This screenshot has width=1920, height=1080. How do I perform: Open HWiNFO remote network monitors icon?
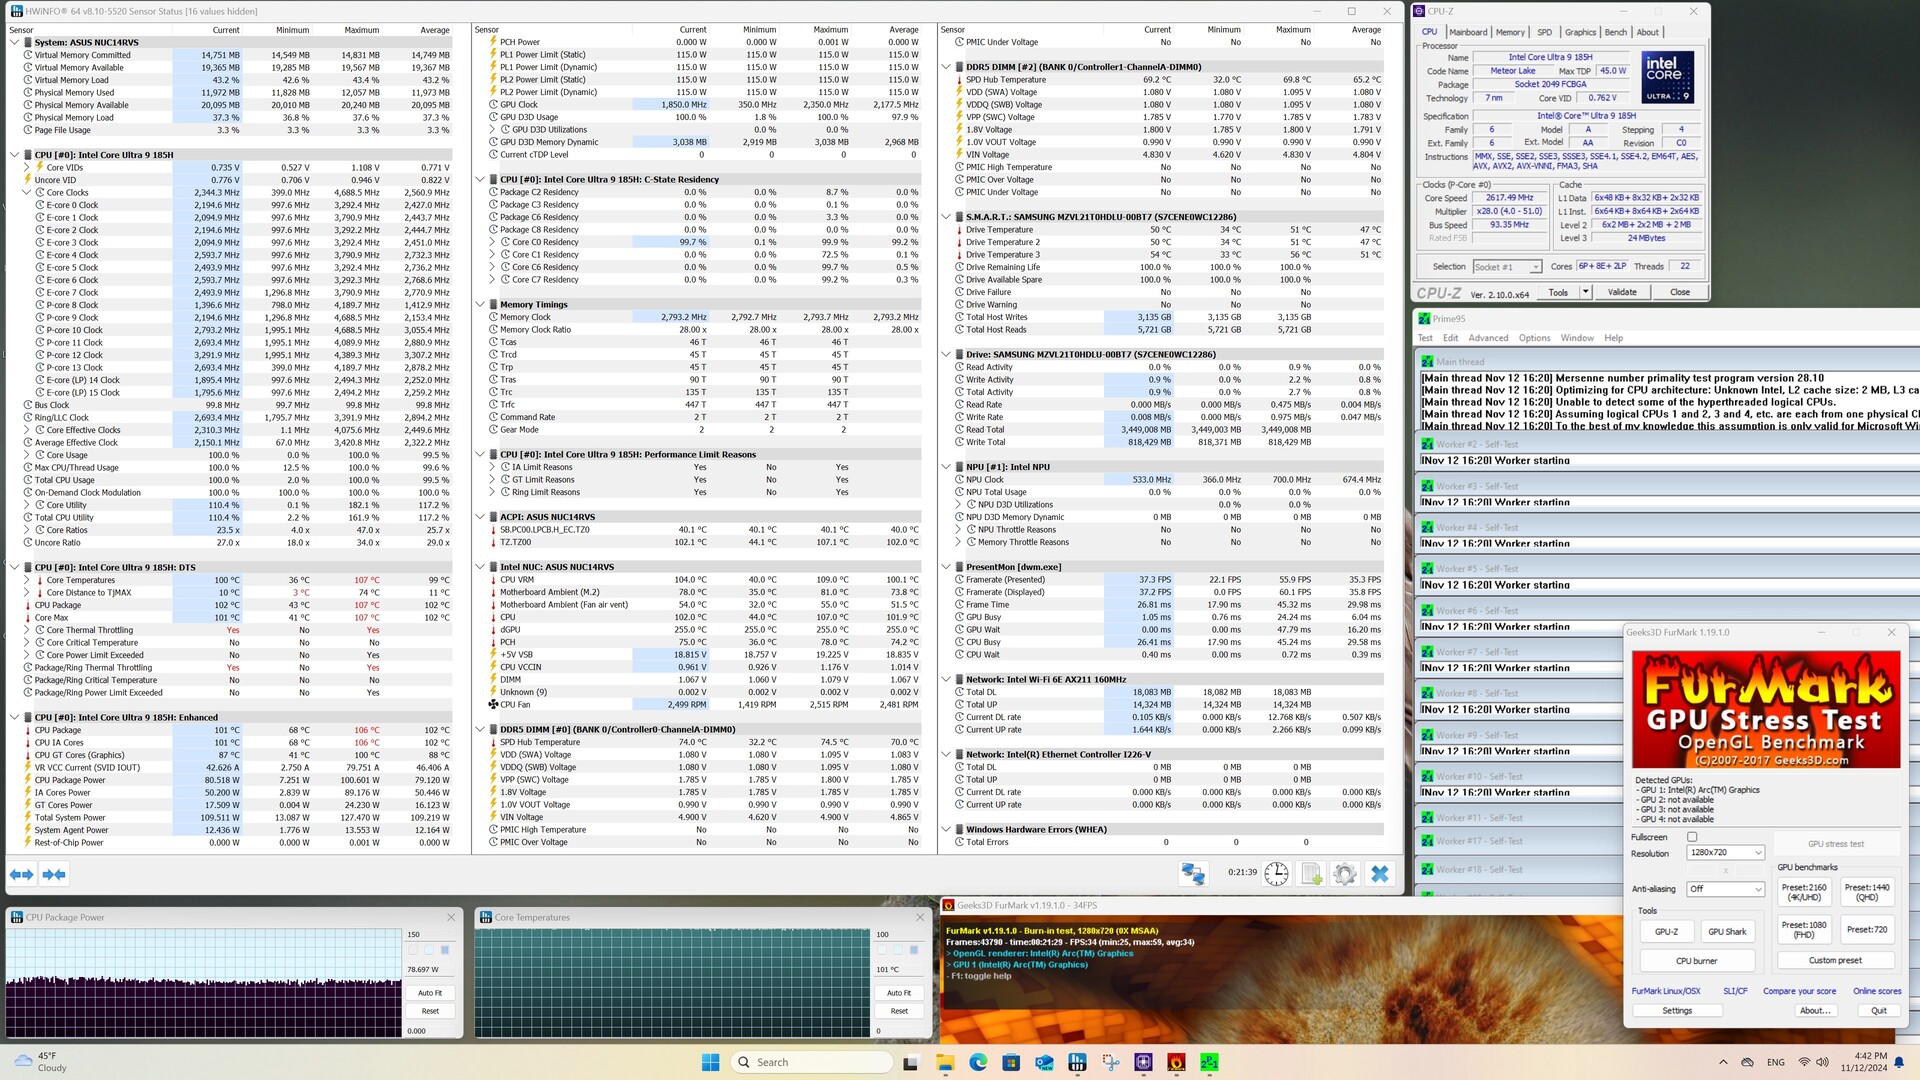click(1193, 873)
